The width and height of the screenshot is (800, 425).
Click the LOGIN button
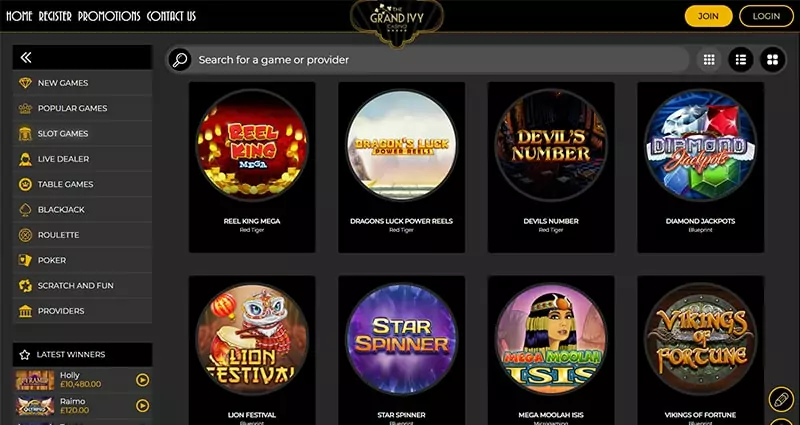click(x=766, y=16)
